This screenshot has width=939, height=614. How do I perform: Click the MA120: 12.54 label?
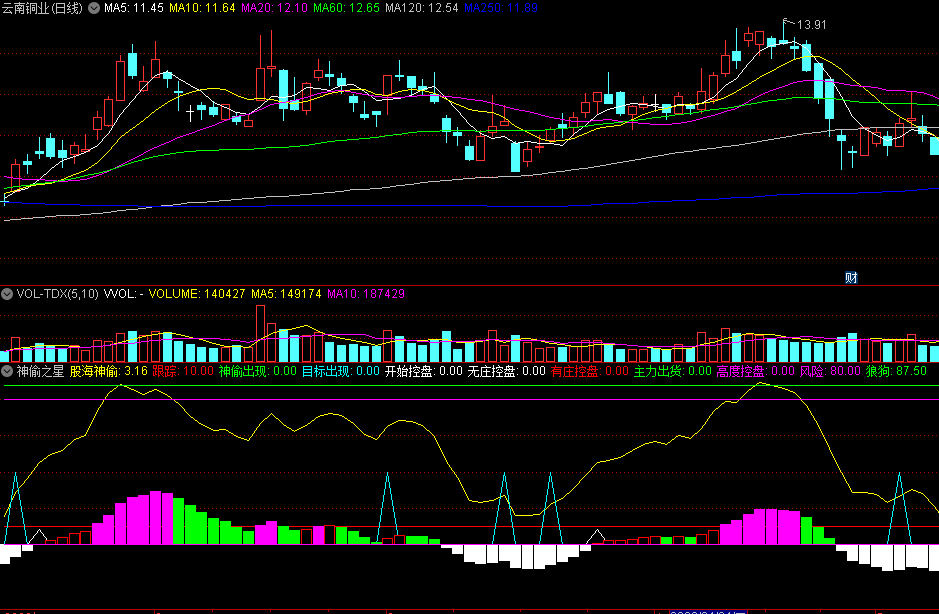pos(422,8)
